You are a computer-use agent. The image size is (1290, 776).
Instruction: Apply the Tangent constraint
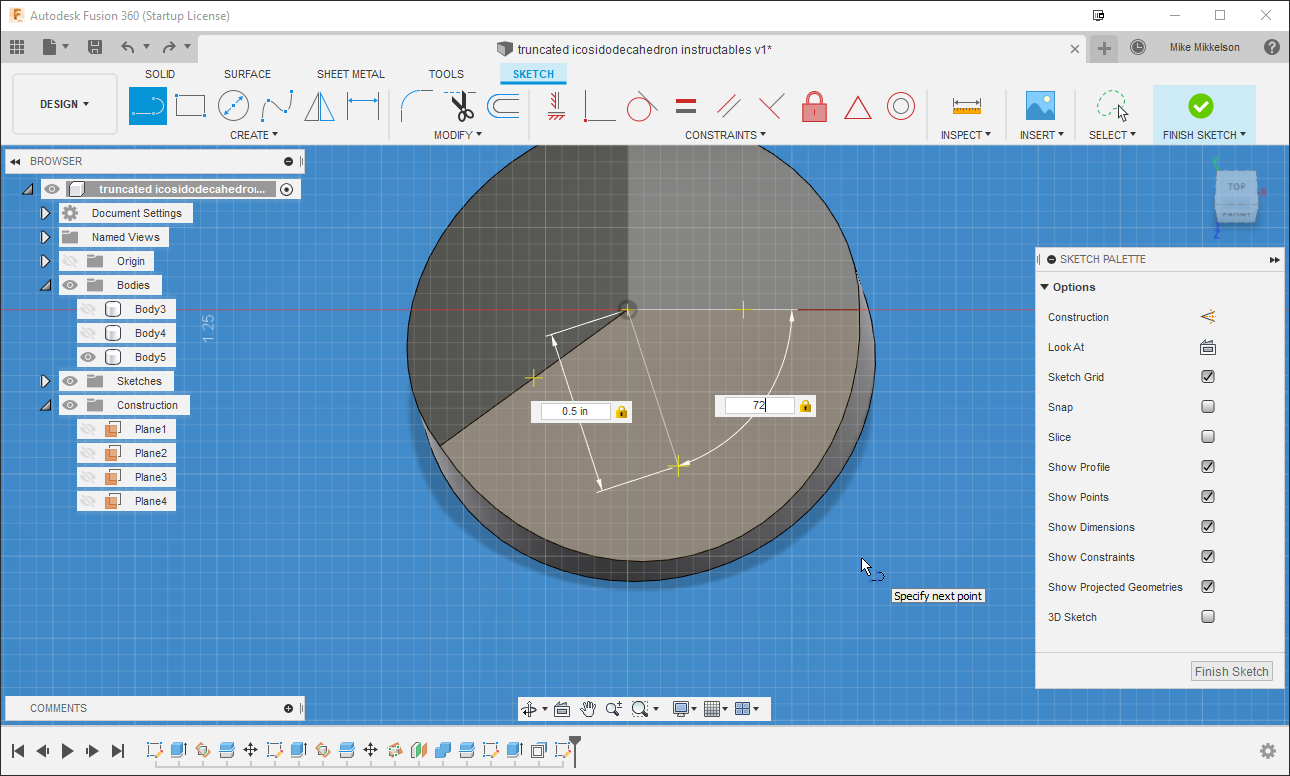point(641,105)
